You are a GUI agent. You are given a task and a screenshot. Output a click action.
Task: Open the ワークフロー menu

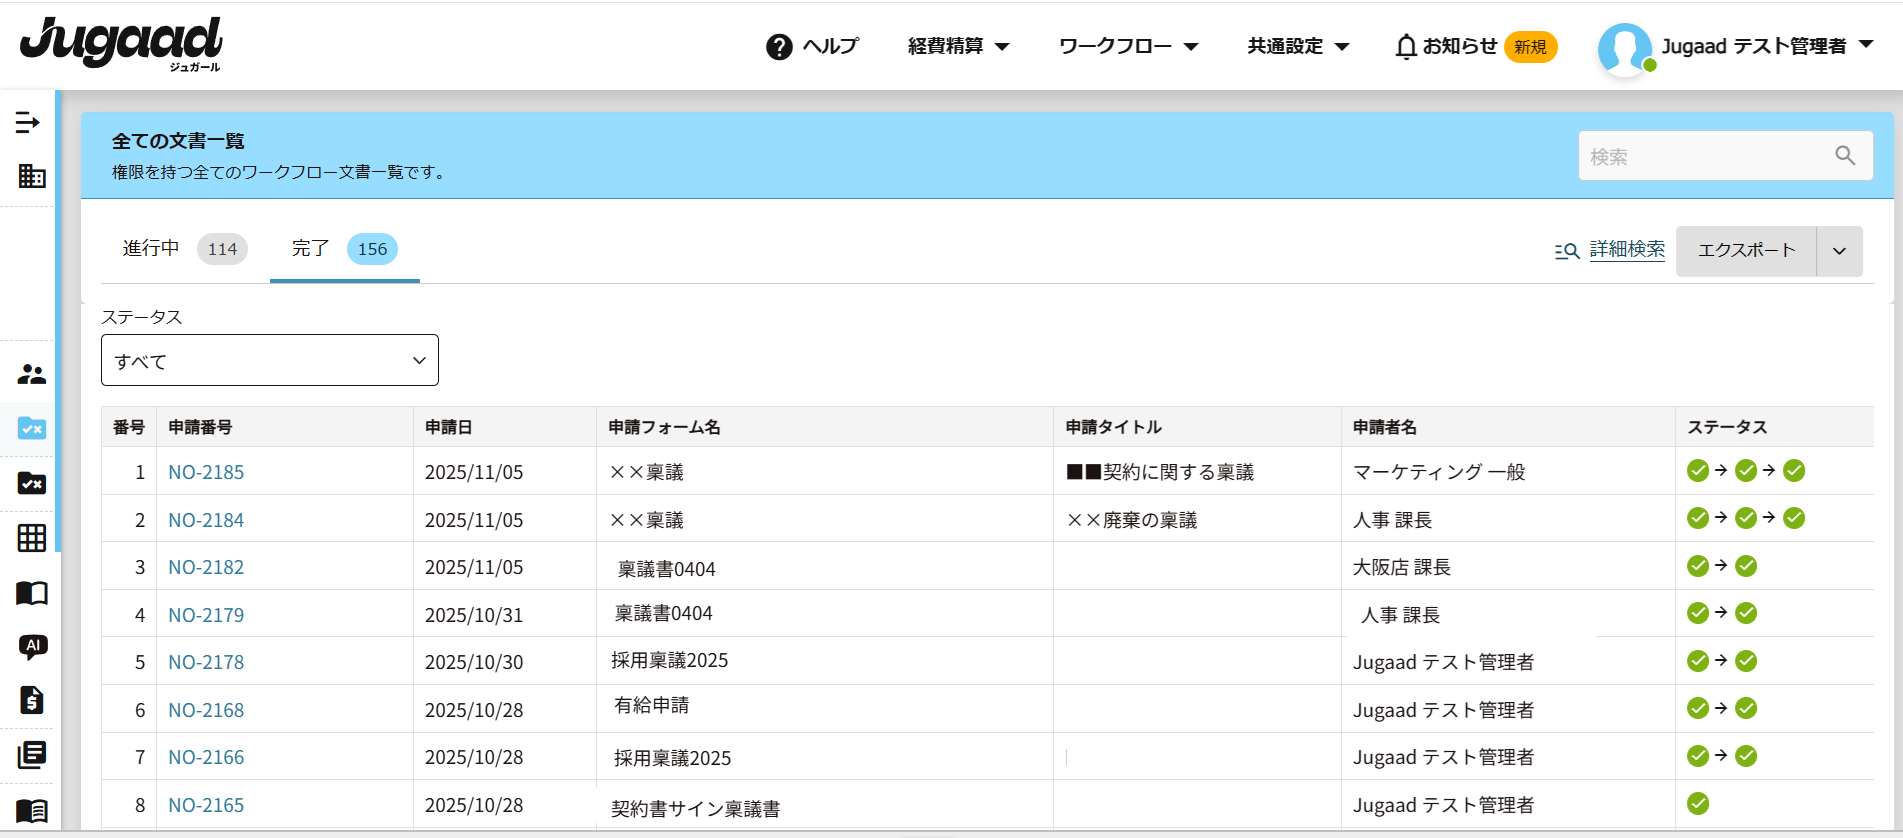1127,47
